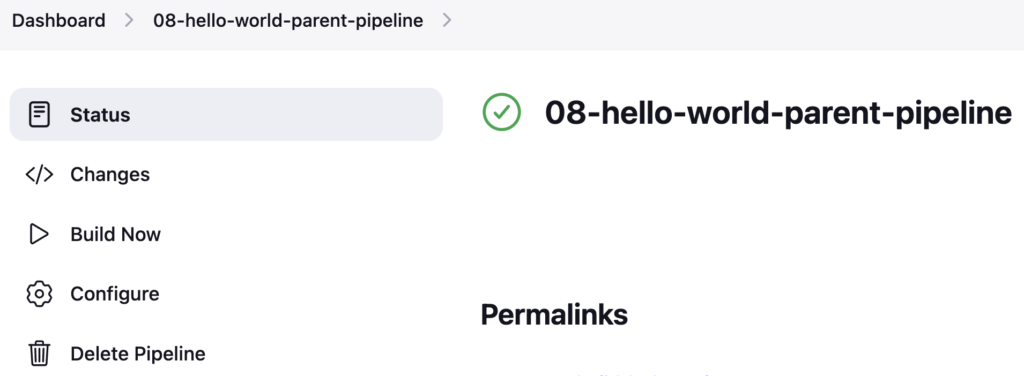
Task: Click the Configure gear icon
Action: [39, 294]
